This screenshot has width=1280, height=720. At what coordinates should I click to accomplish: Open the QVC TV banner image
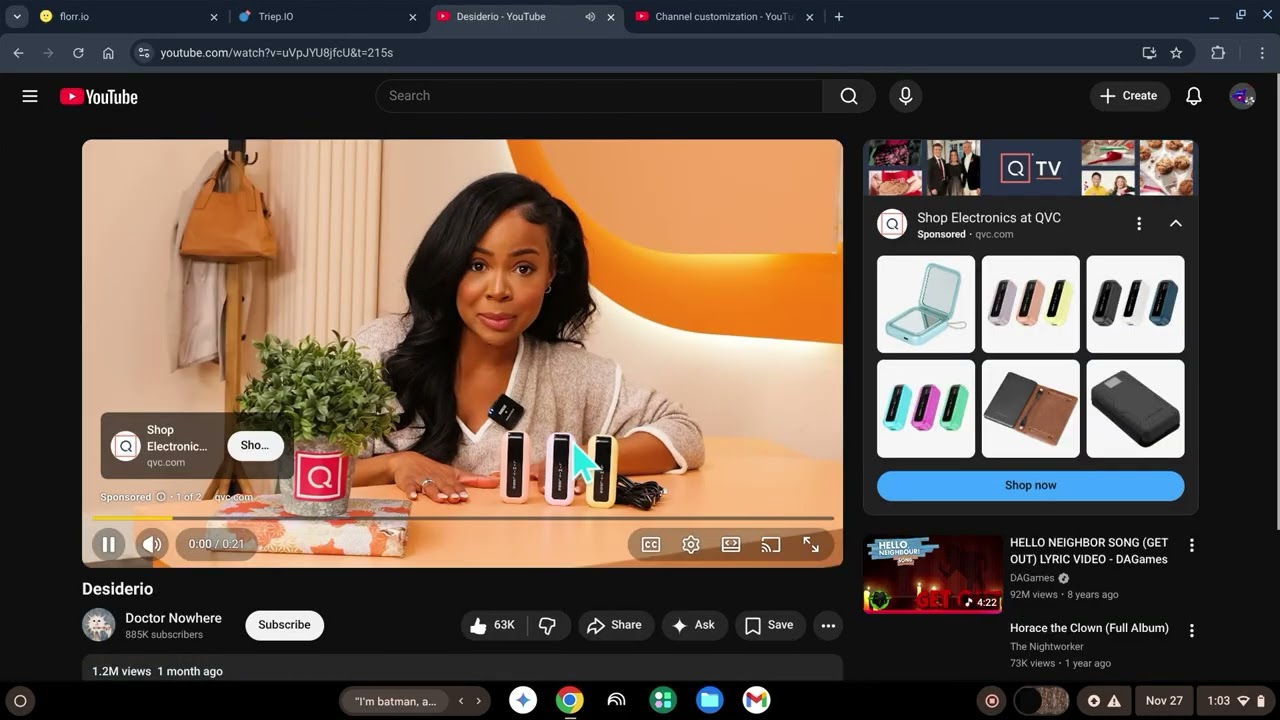[1030, 168]
